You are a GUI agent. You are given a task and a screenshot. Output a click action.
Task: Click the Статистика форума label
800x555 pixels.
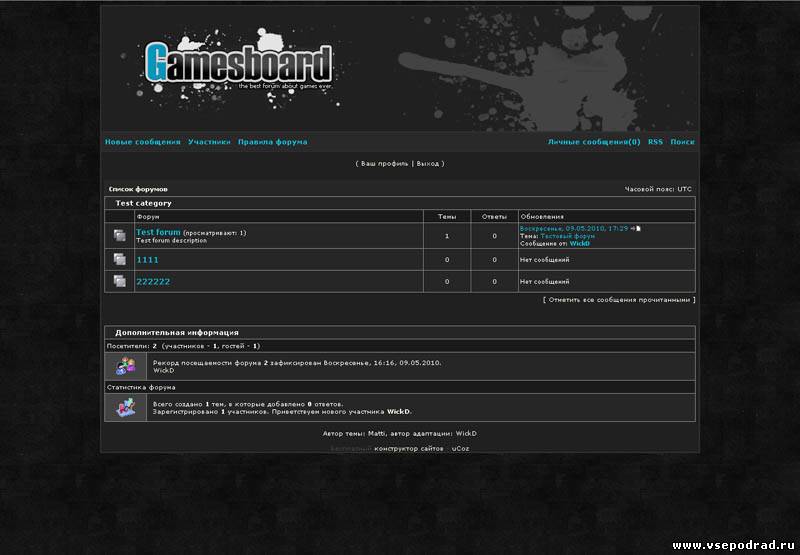point(141,387)
